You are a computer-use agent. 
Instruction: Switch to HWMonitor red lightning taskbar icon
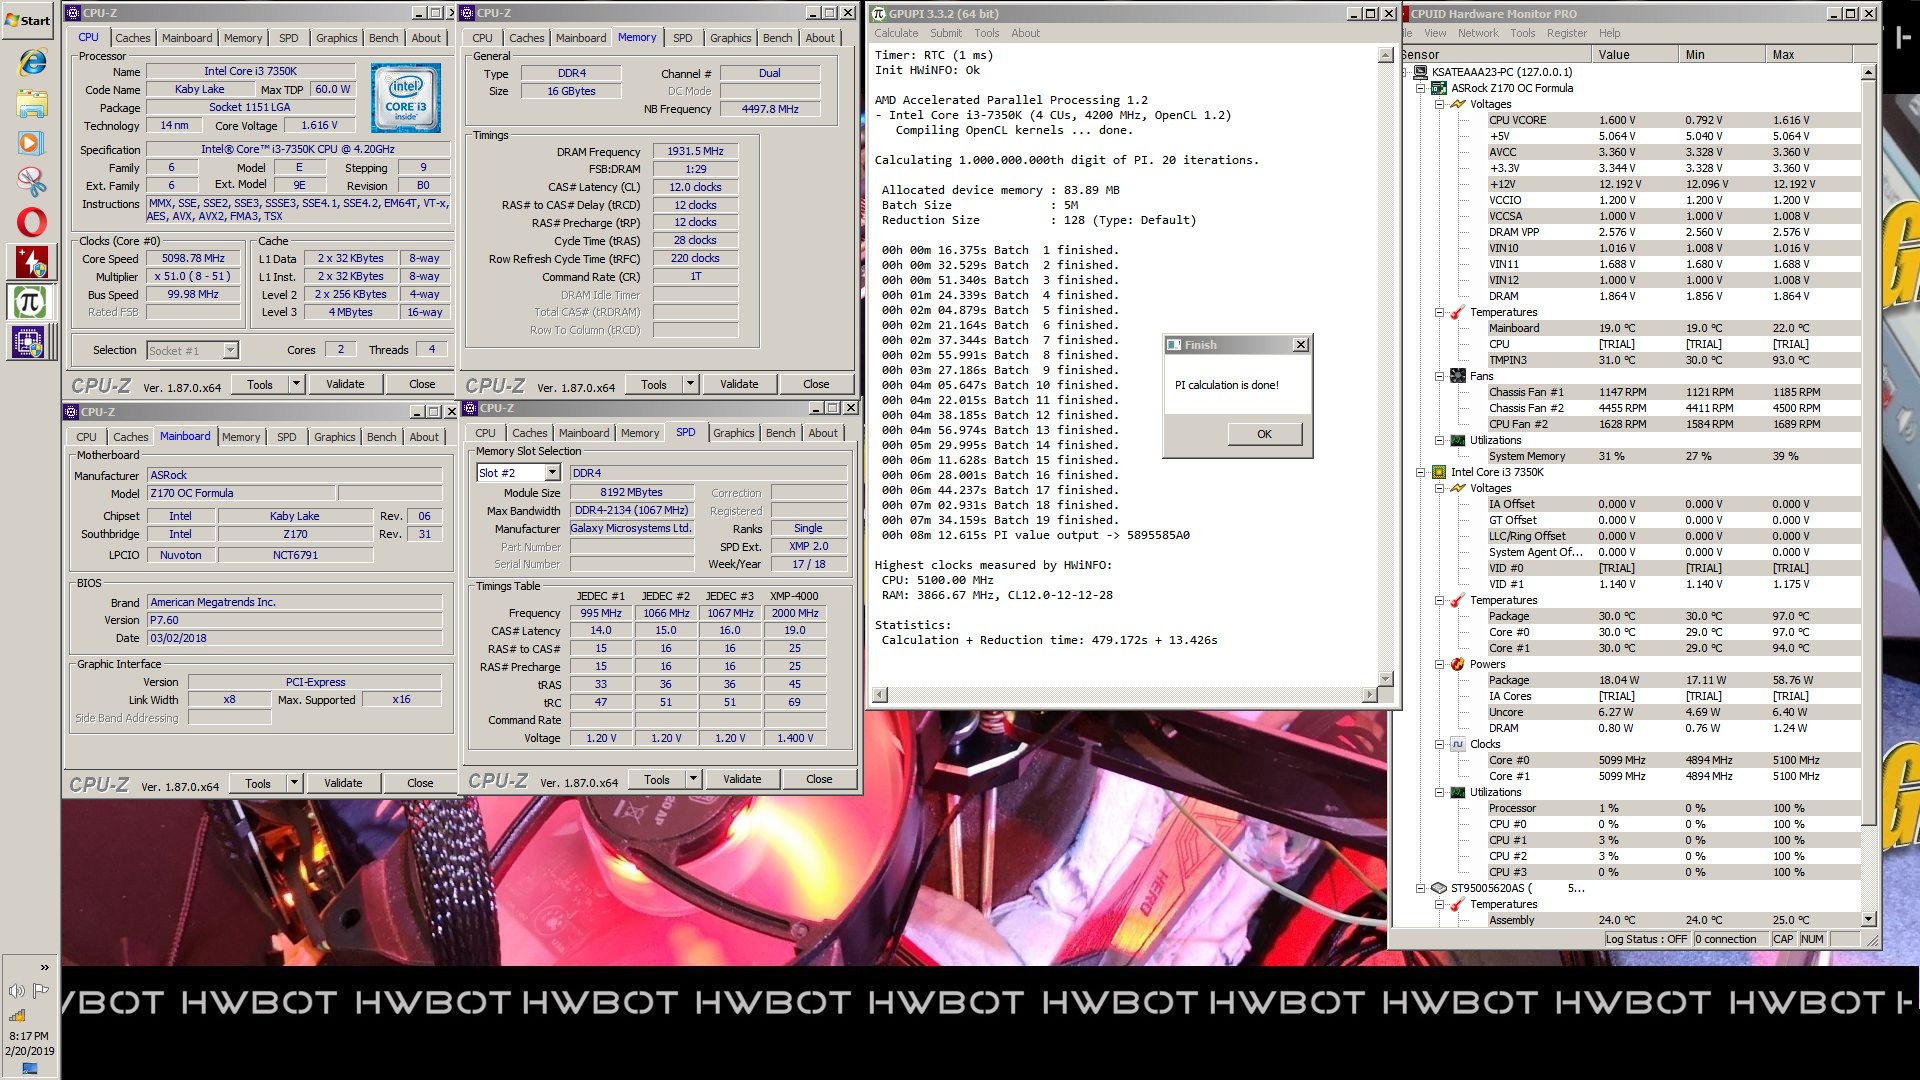pyautogui.click(x=31, y=262)
